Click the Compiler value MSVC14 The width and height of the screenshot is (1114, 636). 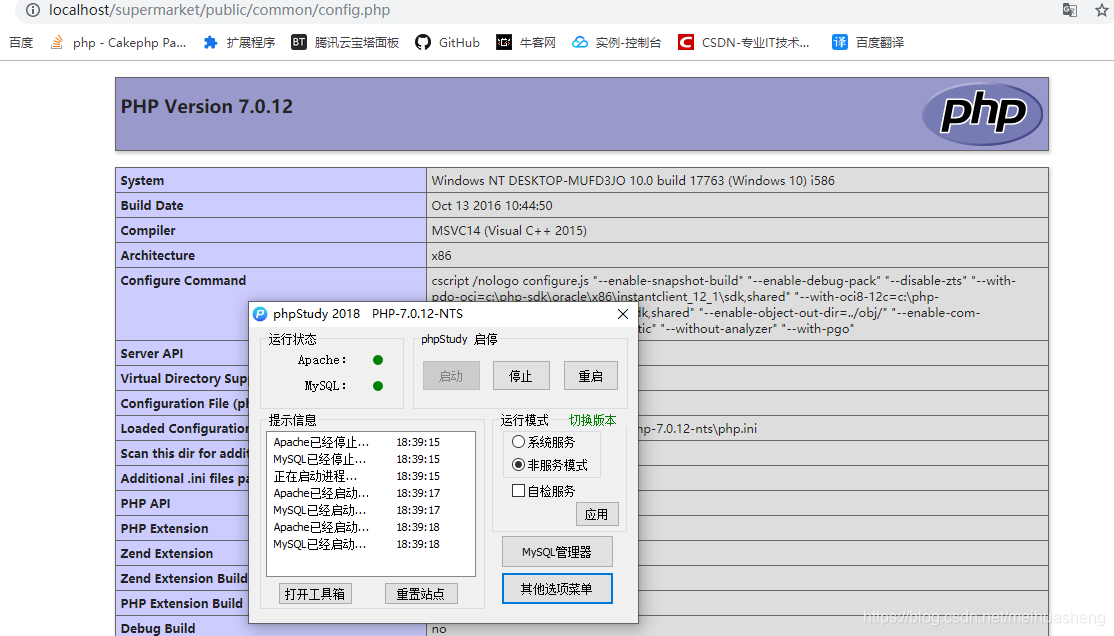(509, 230)
